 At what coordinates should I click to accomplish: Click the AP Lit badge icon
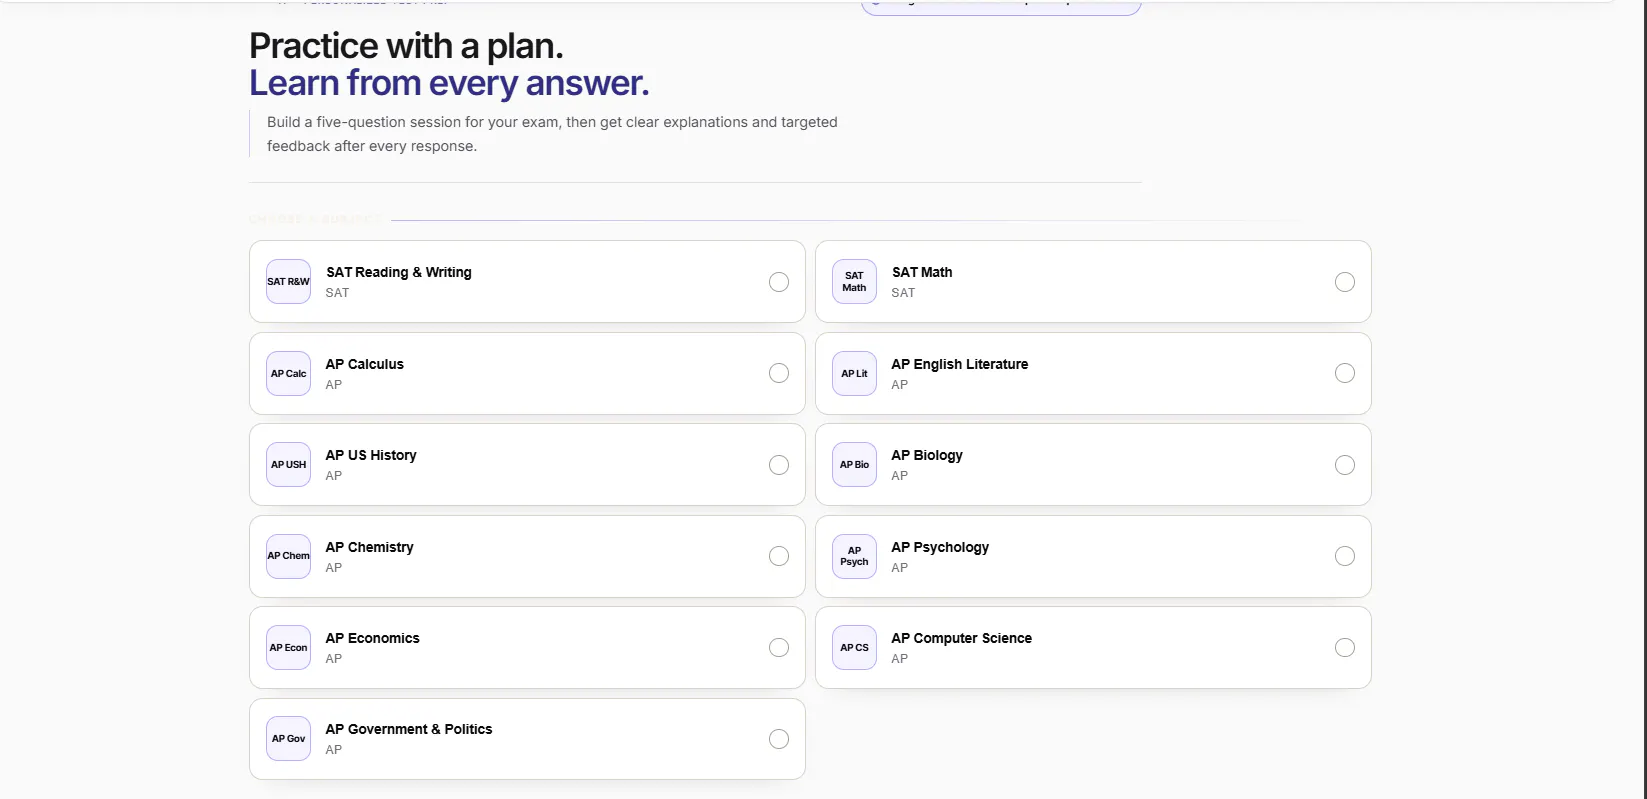(854, 373)
